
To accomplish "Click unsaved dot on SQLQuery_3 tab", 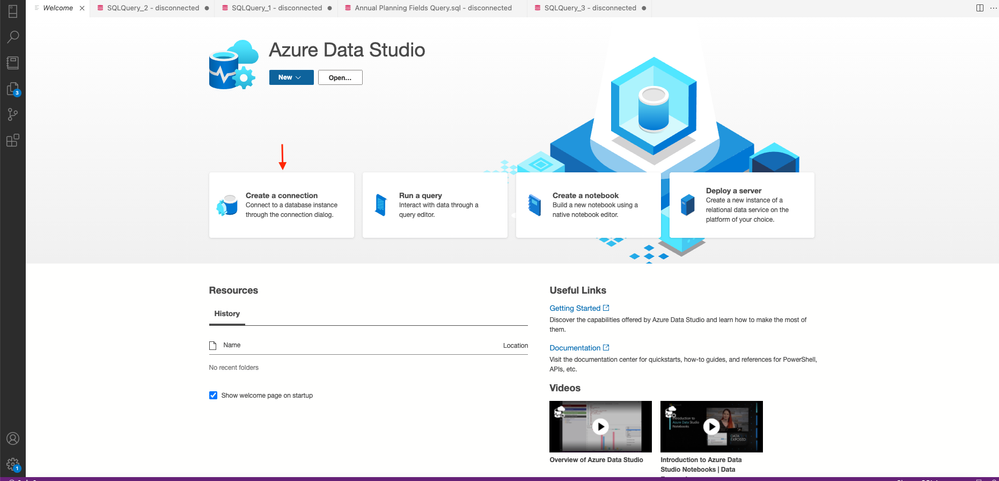I will 643,8.
